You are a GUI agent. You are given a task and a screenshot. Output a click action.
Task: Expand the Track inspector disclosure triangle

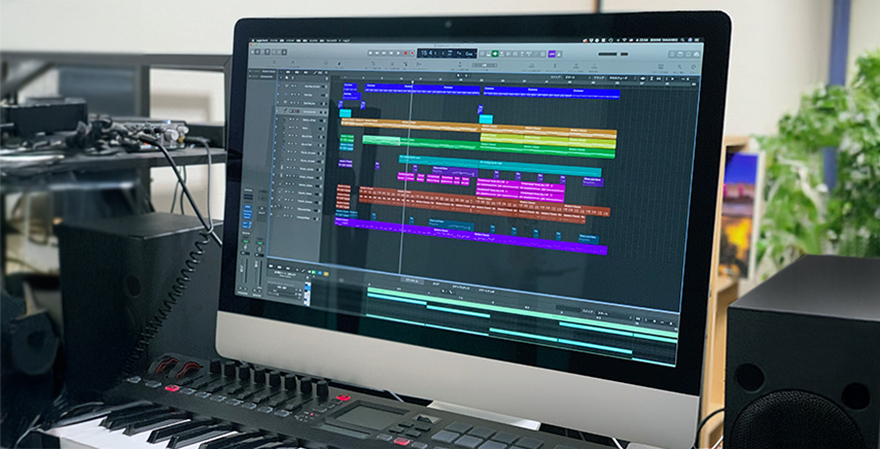point(250,77)
